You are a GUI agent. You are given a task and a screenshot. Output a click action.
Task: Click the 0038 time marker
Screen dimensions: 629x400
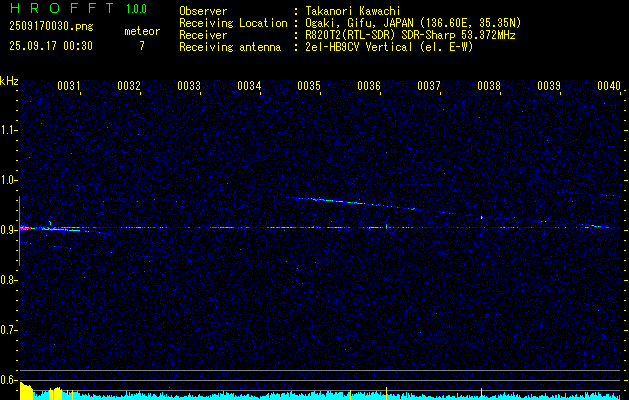[489, 87]
